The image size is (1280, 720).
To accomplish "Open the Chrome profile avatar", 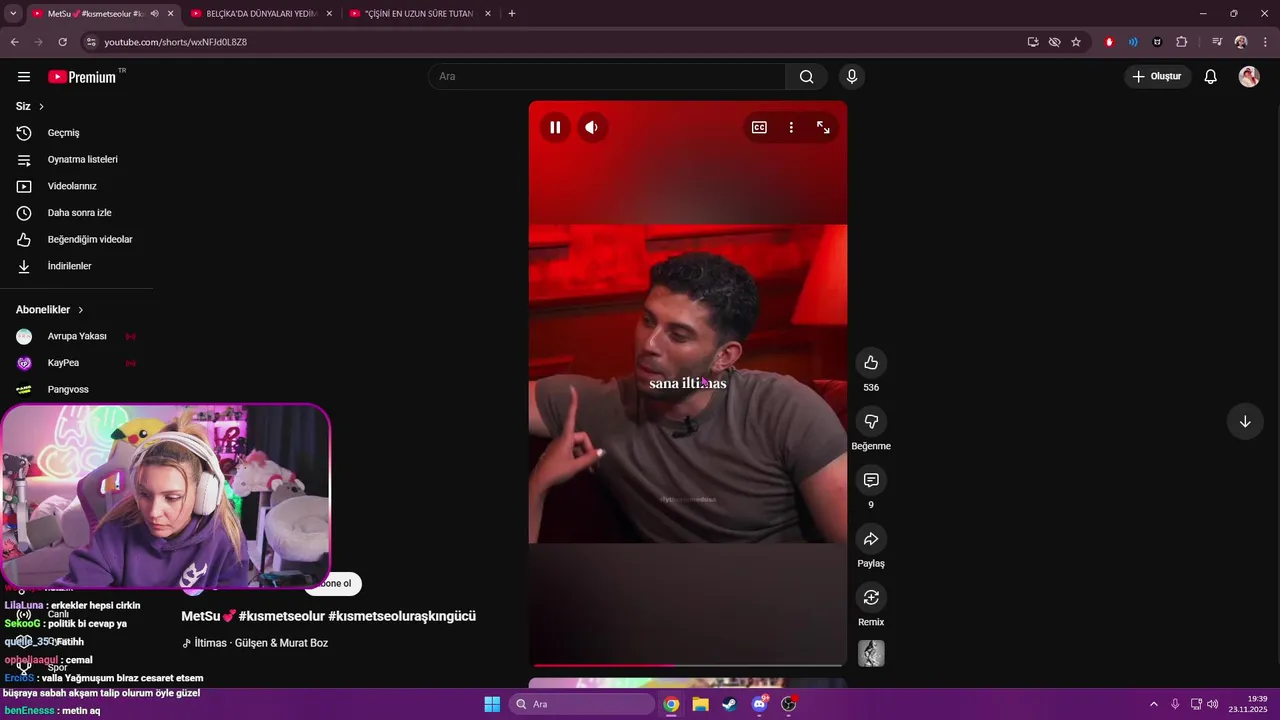I will (x=1241, y=42).
